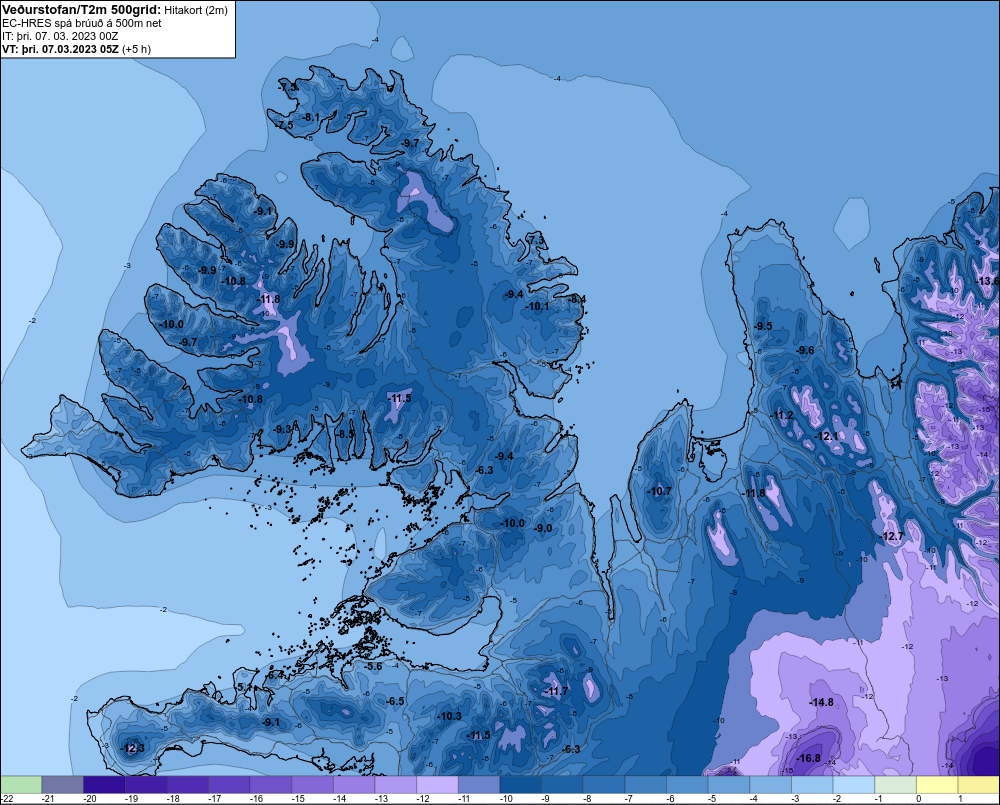
Task: Click the gray-purple legend swatch labeled -21
Action: (62, 785)
